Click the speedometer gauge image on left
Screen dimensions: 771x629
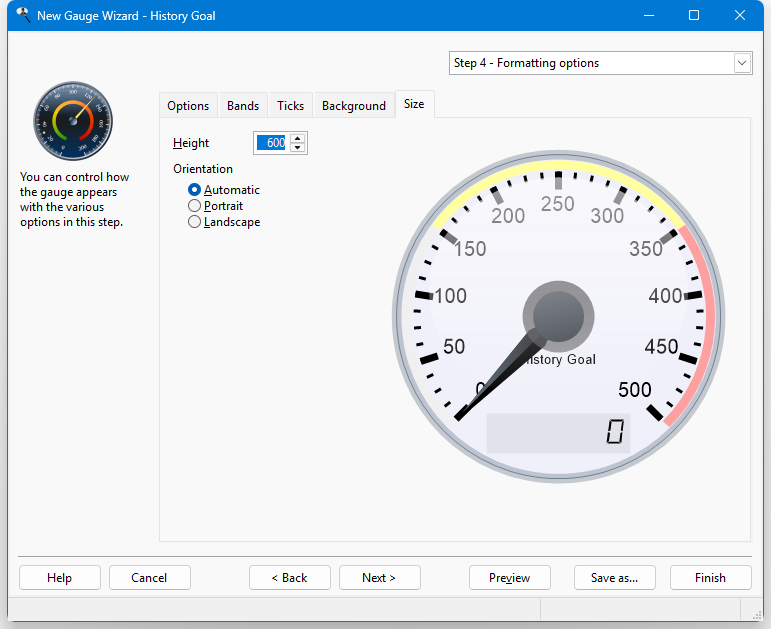tap(73, 122)
